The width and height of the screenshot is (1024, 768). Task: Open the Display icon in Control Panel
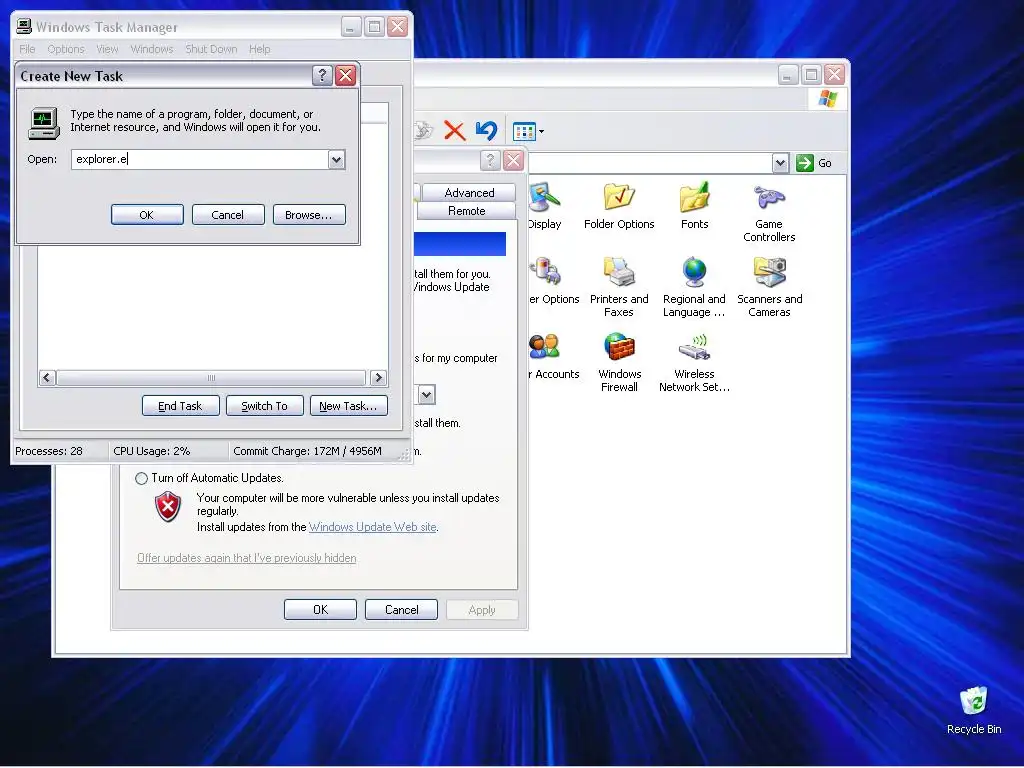545,206
